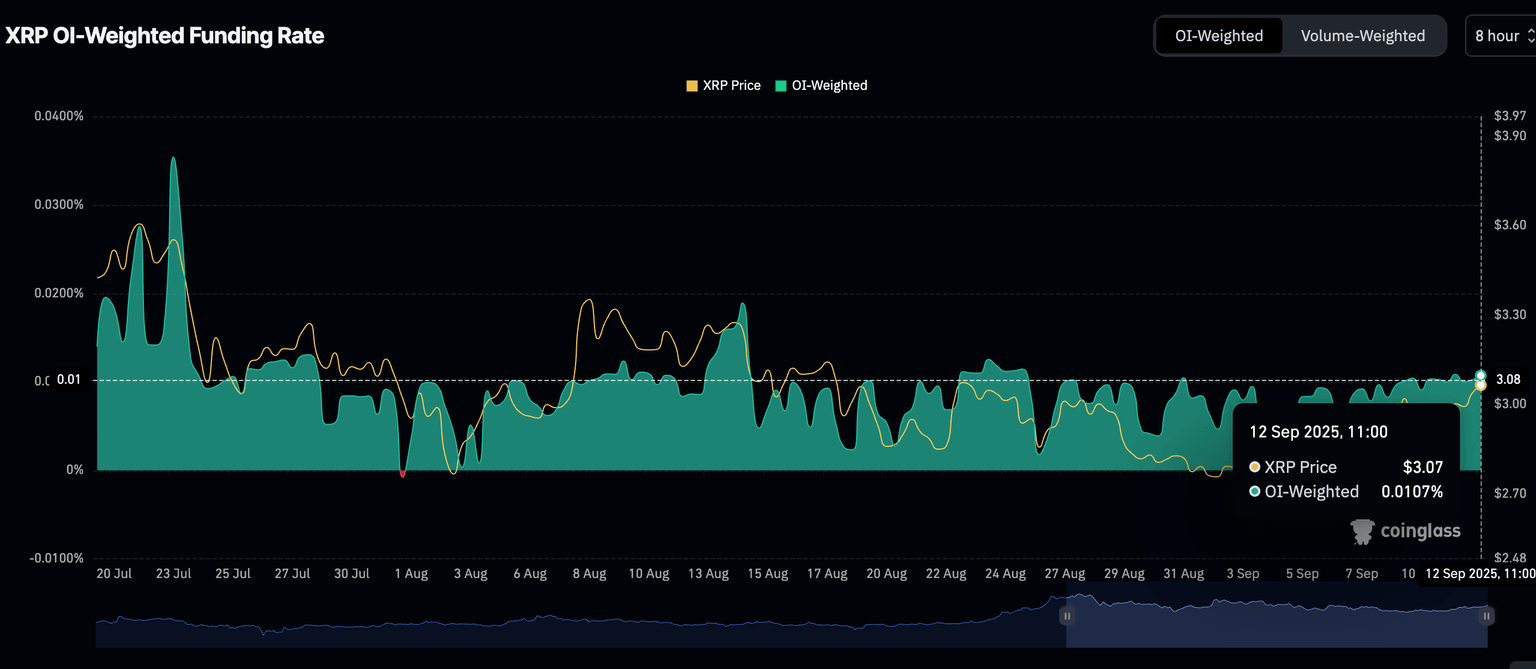Click the stepper arrows beside 8 hour
Image resolution: width=1536 pixels, height=669 pixels.
pos(1529,36)
